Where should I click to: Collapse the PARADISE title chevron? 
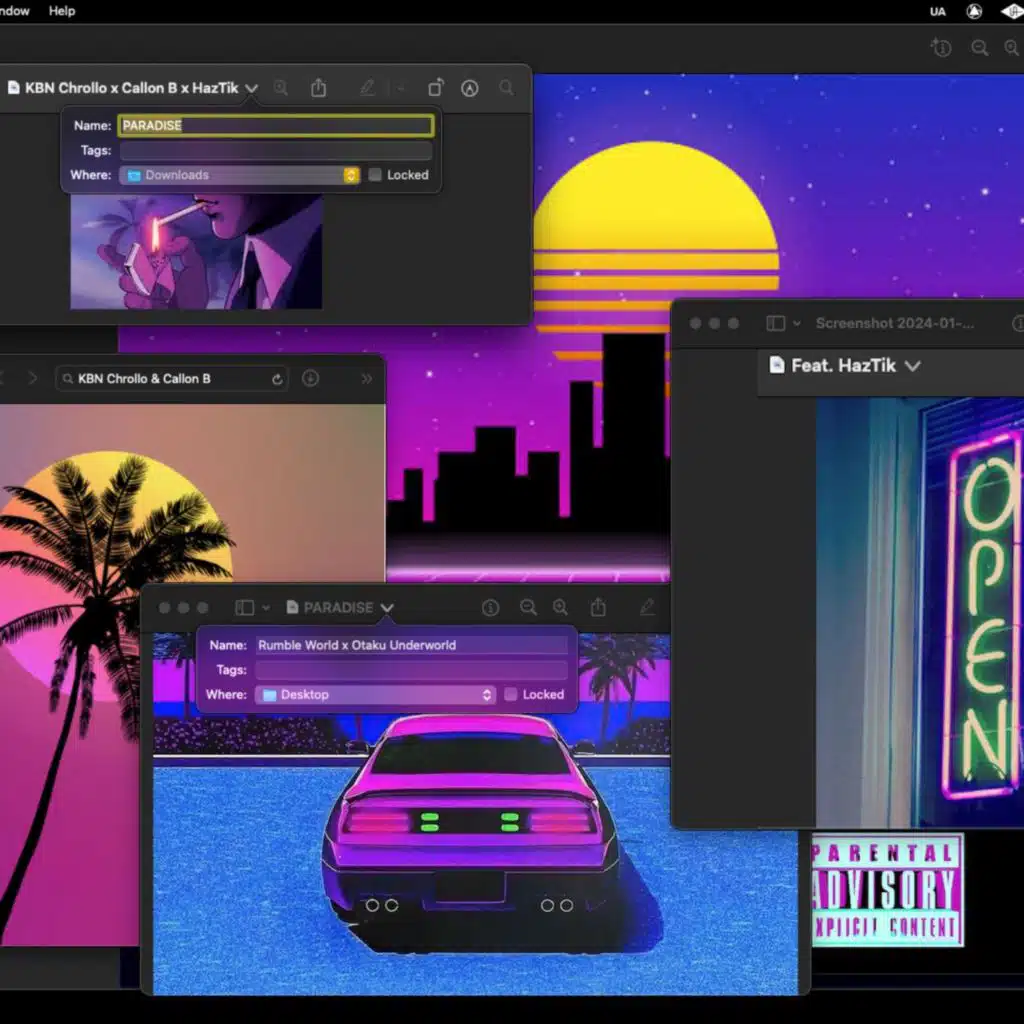click(x=387, y=608)
